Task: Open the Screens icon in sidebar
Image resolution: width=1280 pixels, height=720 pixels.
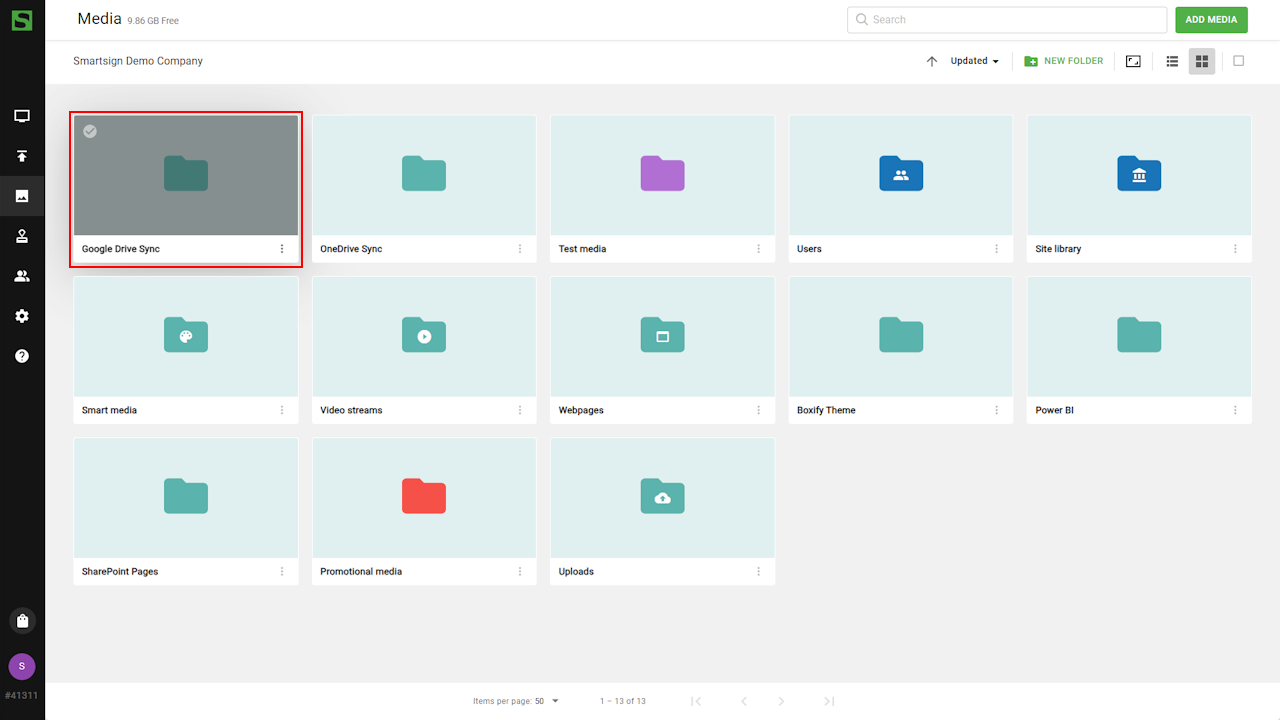Action: tap(22, 116)
